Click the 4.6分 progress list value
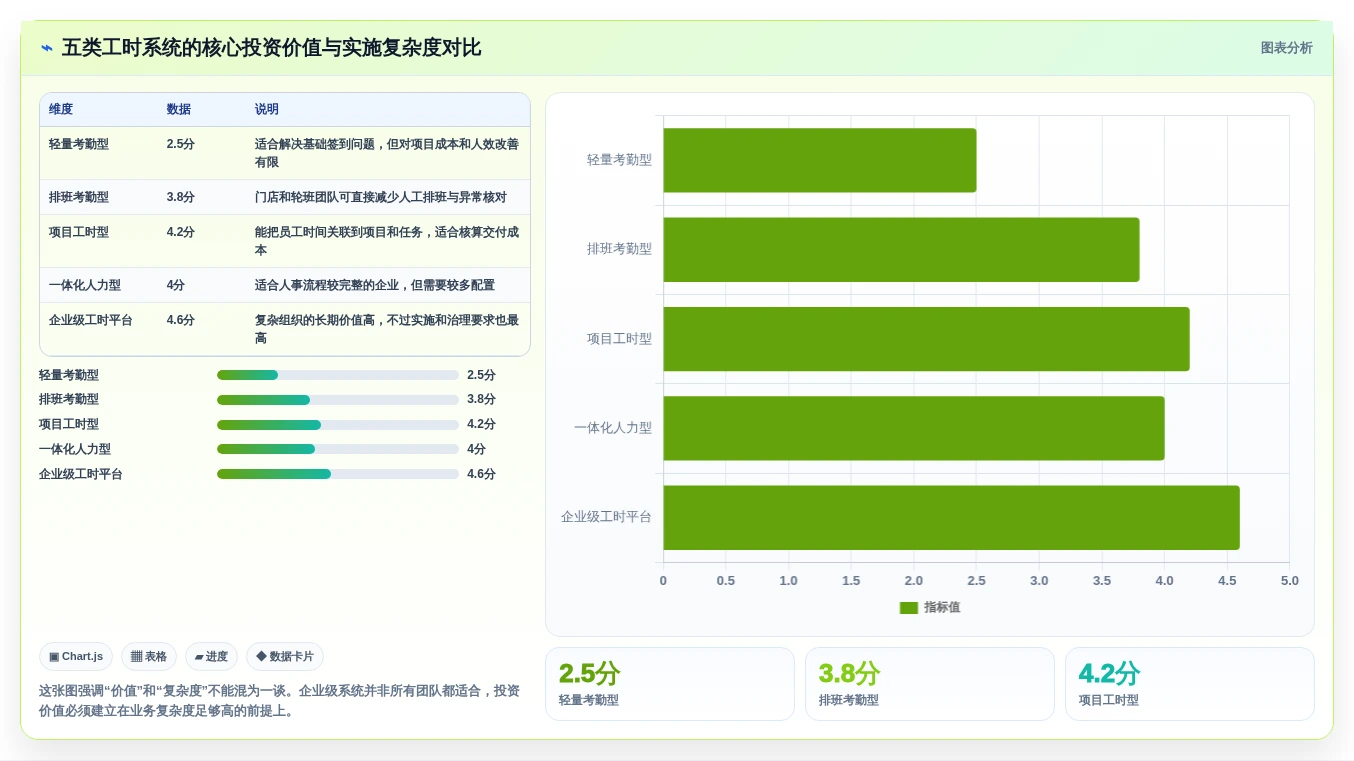Image resolution: width=1354 pixels, height=761 pixels. (x=481, y=474)
